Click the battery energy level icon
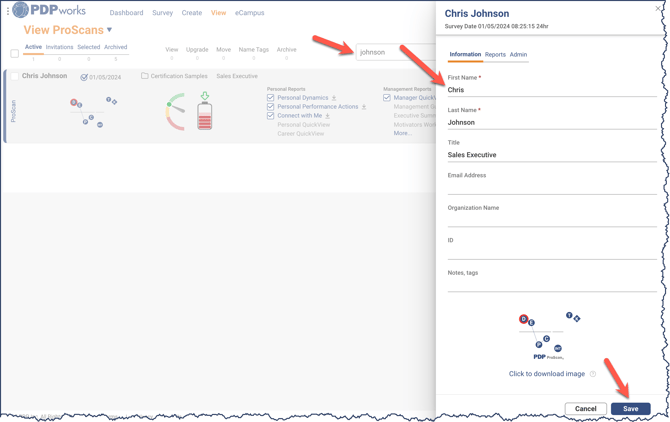The height and width of the screenshot is (422, 670). coord(204,113)
